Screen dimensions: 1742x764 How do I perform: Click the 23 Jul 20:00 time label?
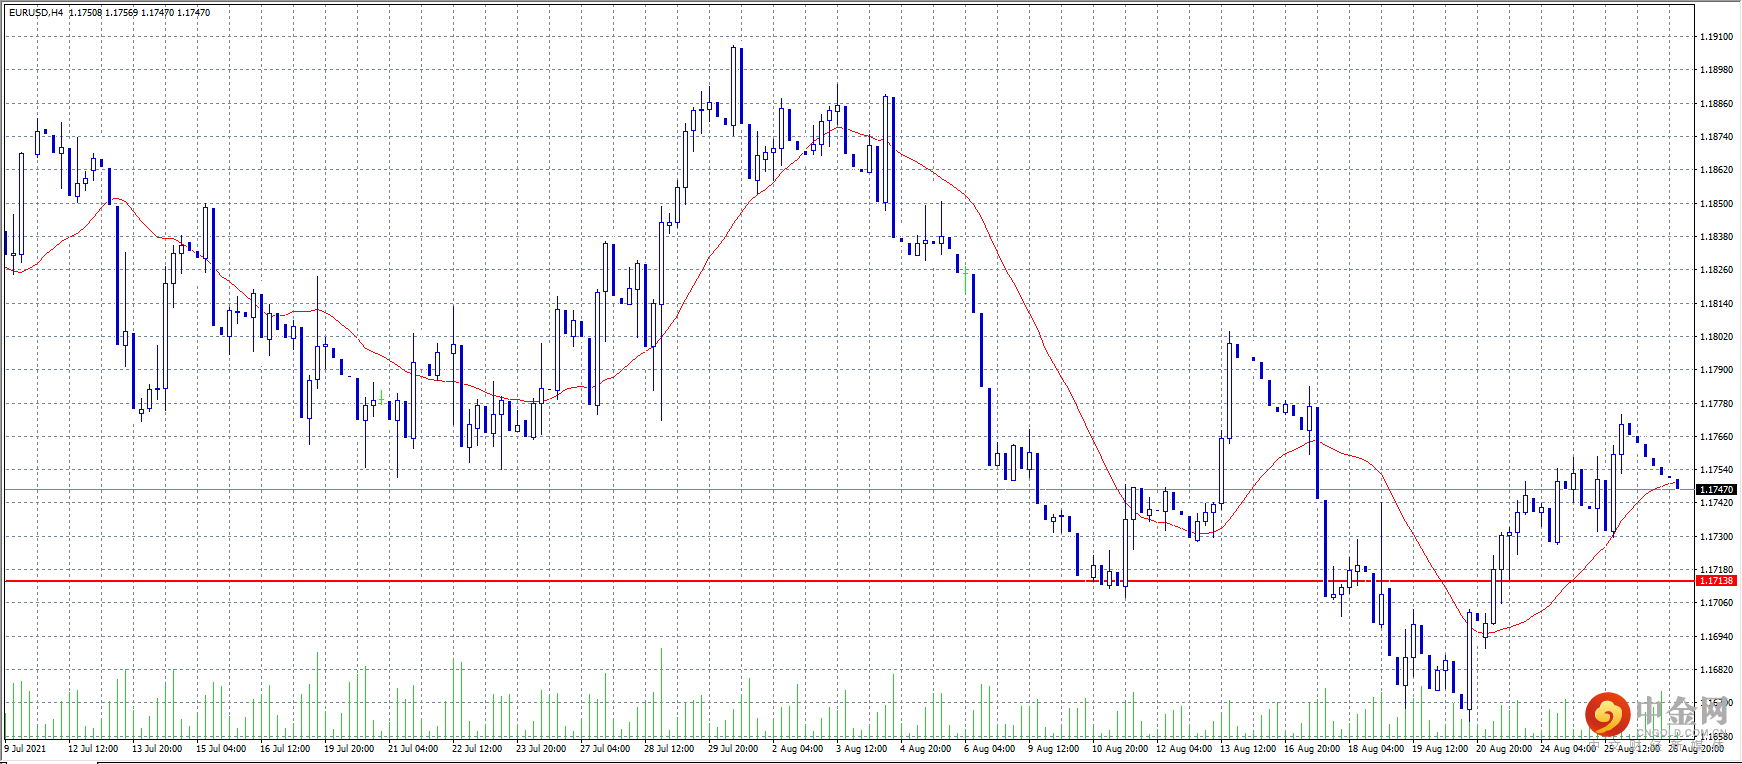pos(541,748)
